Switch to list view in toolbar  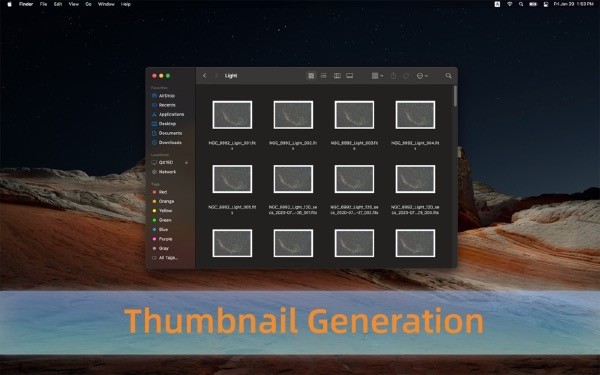pos(324,76)
